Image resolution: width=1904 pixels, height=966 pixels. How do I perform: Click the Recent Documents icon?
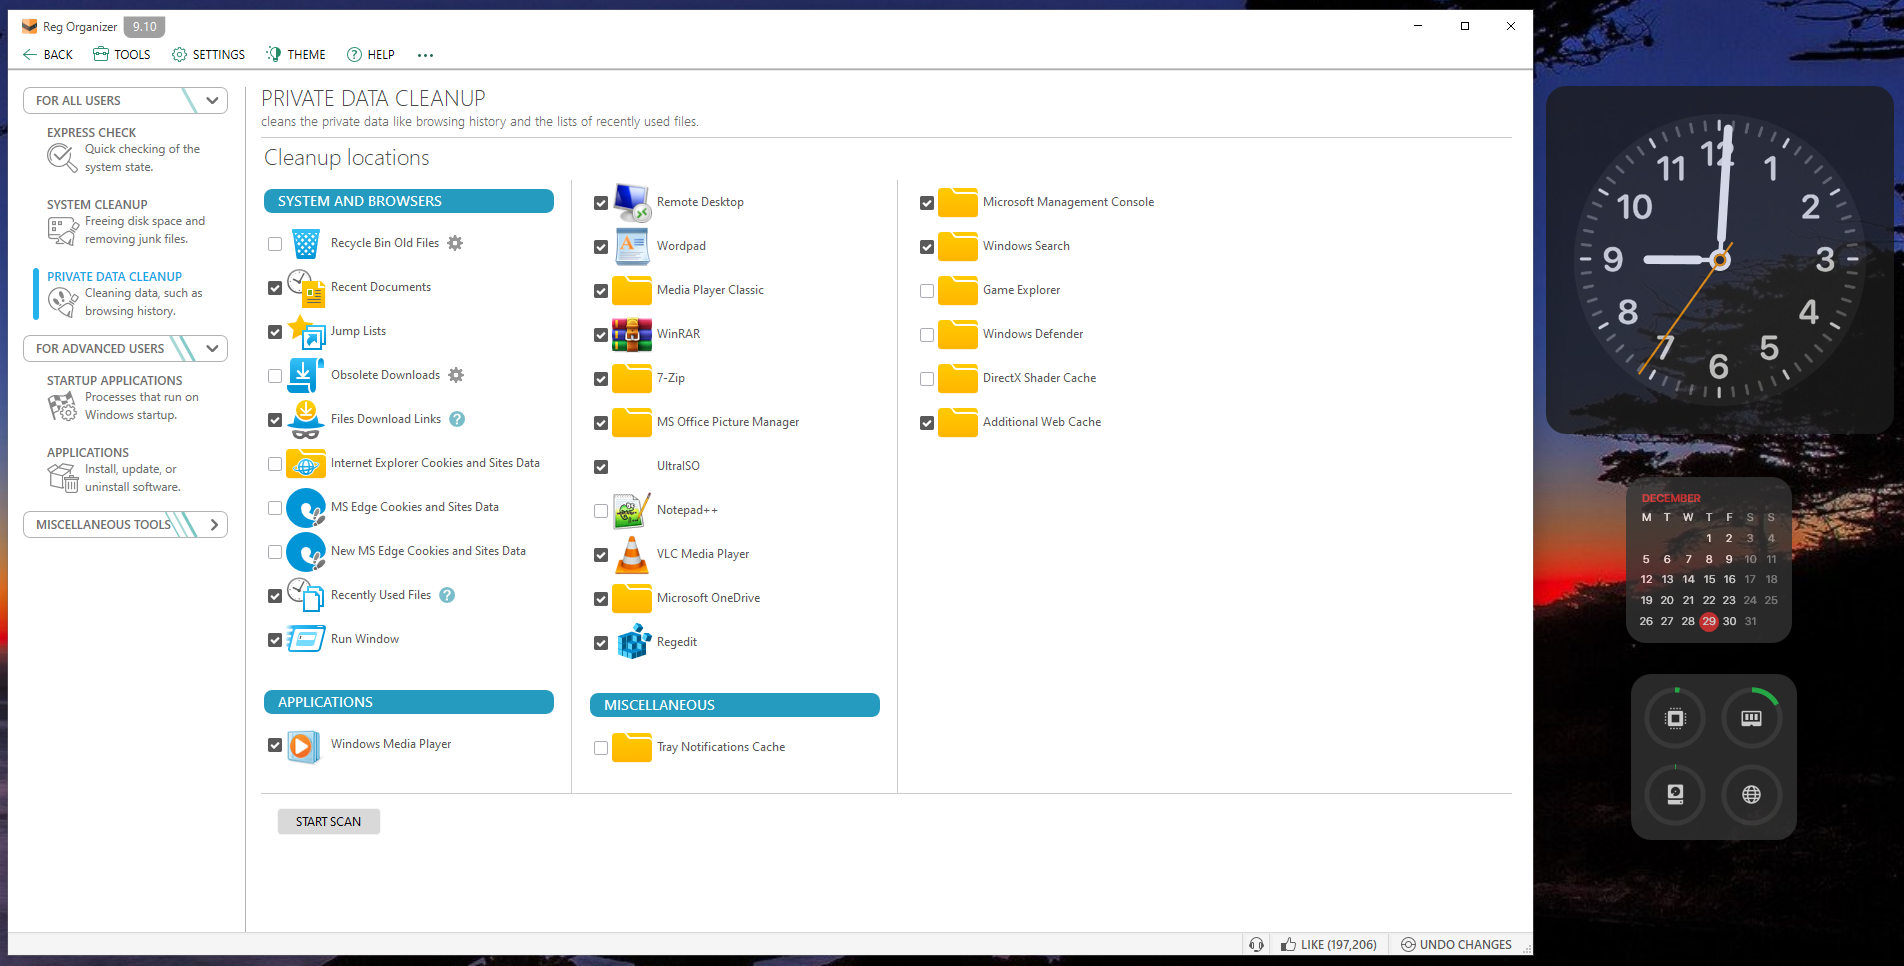[x=306, y=287]
